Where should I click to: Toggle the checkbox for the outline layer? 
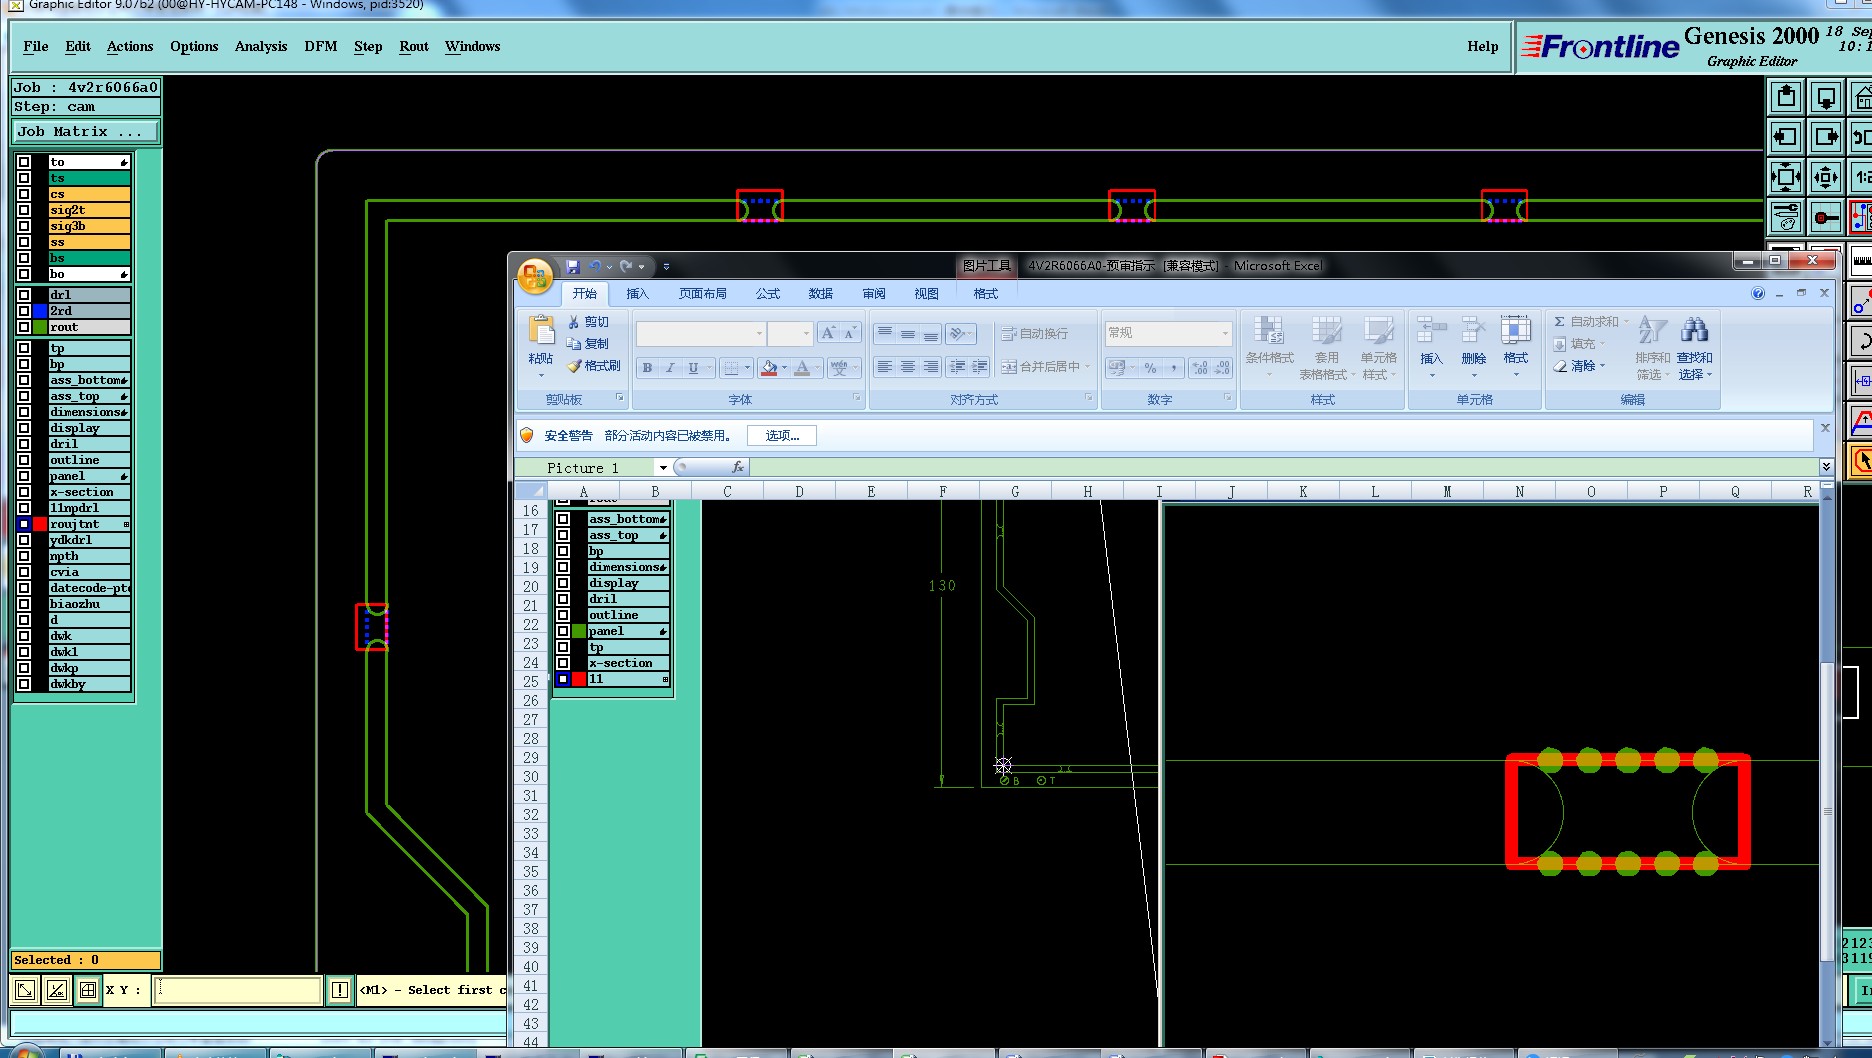pyautogui.click(x=24, y=460)
